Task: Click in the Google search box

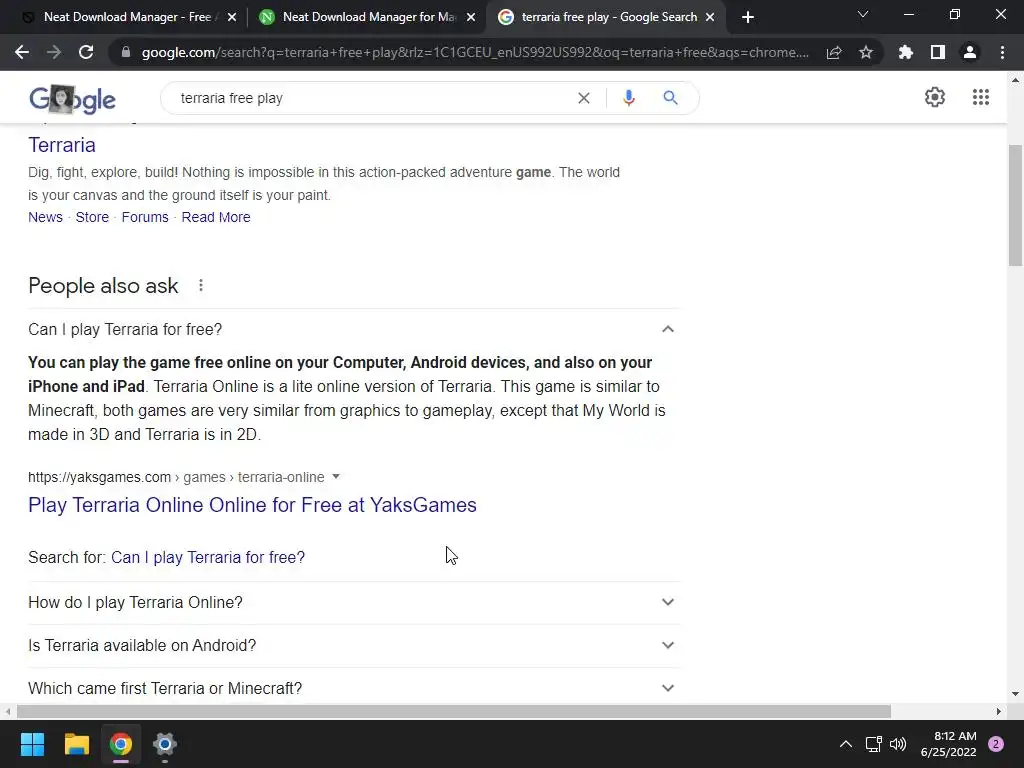Action: [x=372, y=98]
